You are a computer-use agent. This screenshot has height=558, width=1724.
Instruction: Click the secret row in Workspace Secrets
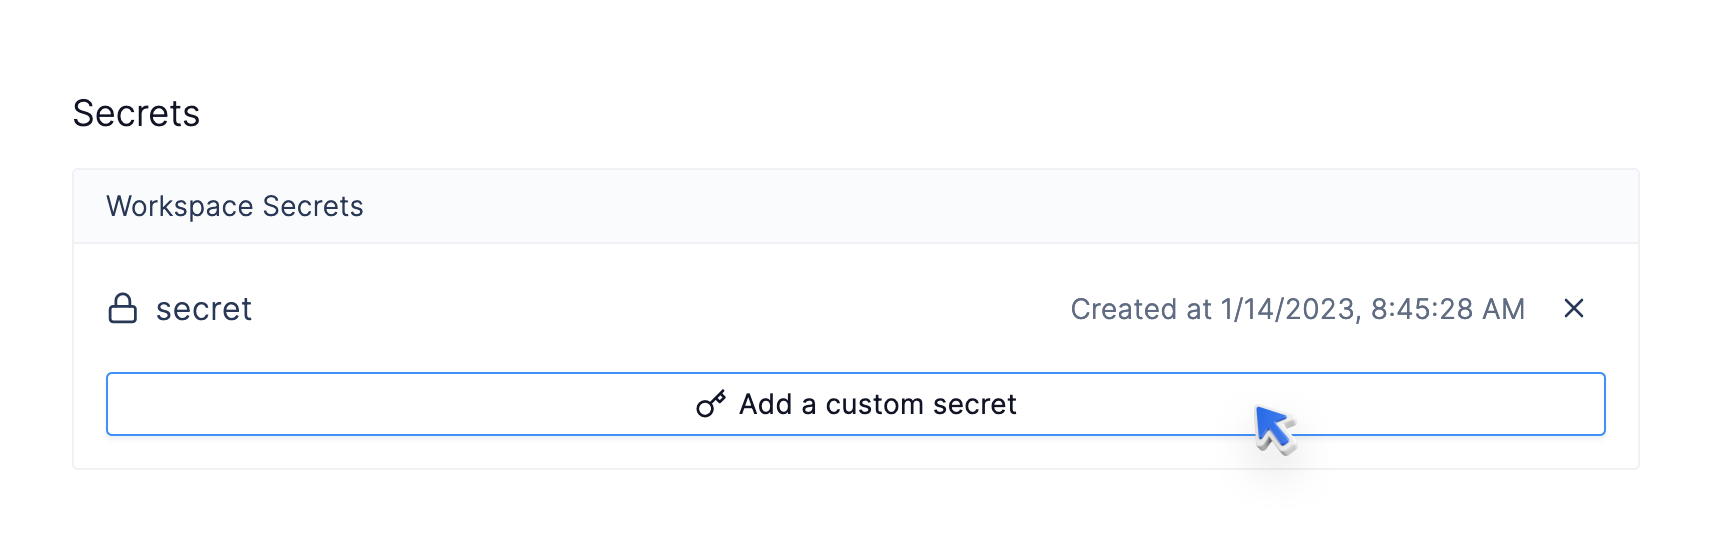(x=600, y=309)
